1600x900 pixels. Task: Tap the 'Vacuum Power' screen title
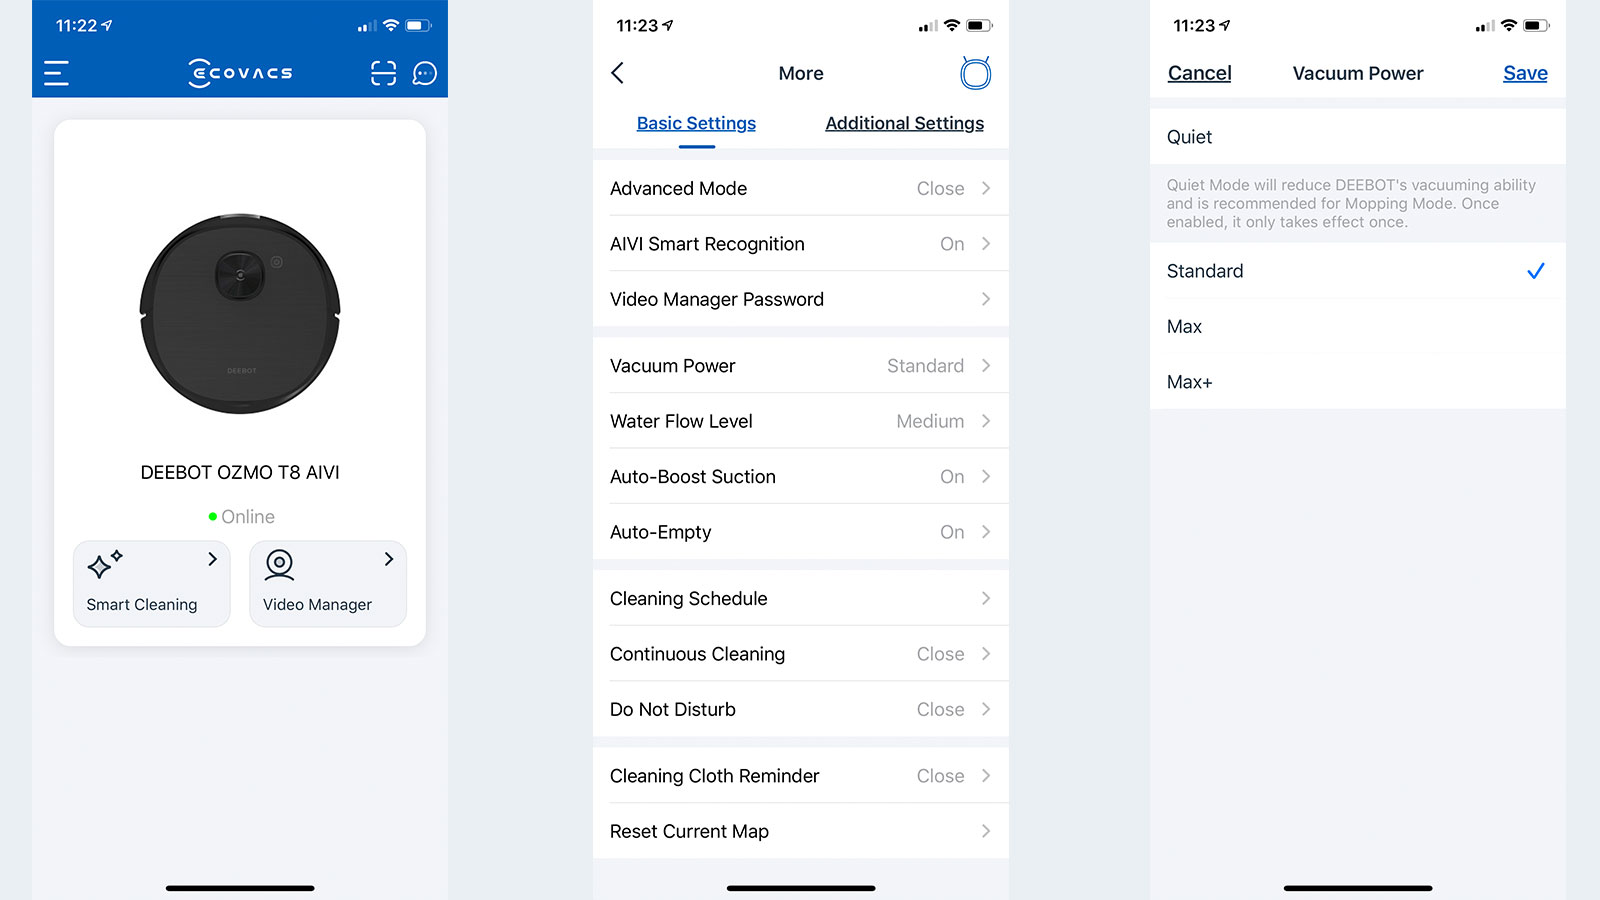pos(1357,73)
